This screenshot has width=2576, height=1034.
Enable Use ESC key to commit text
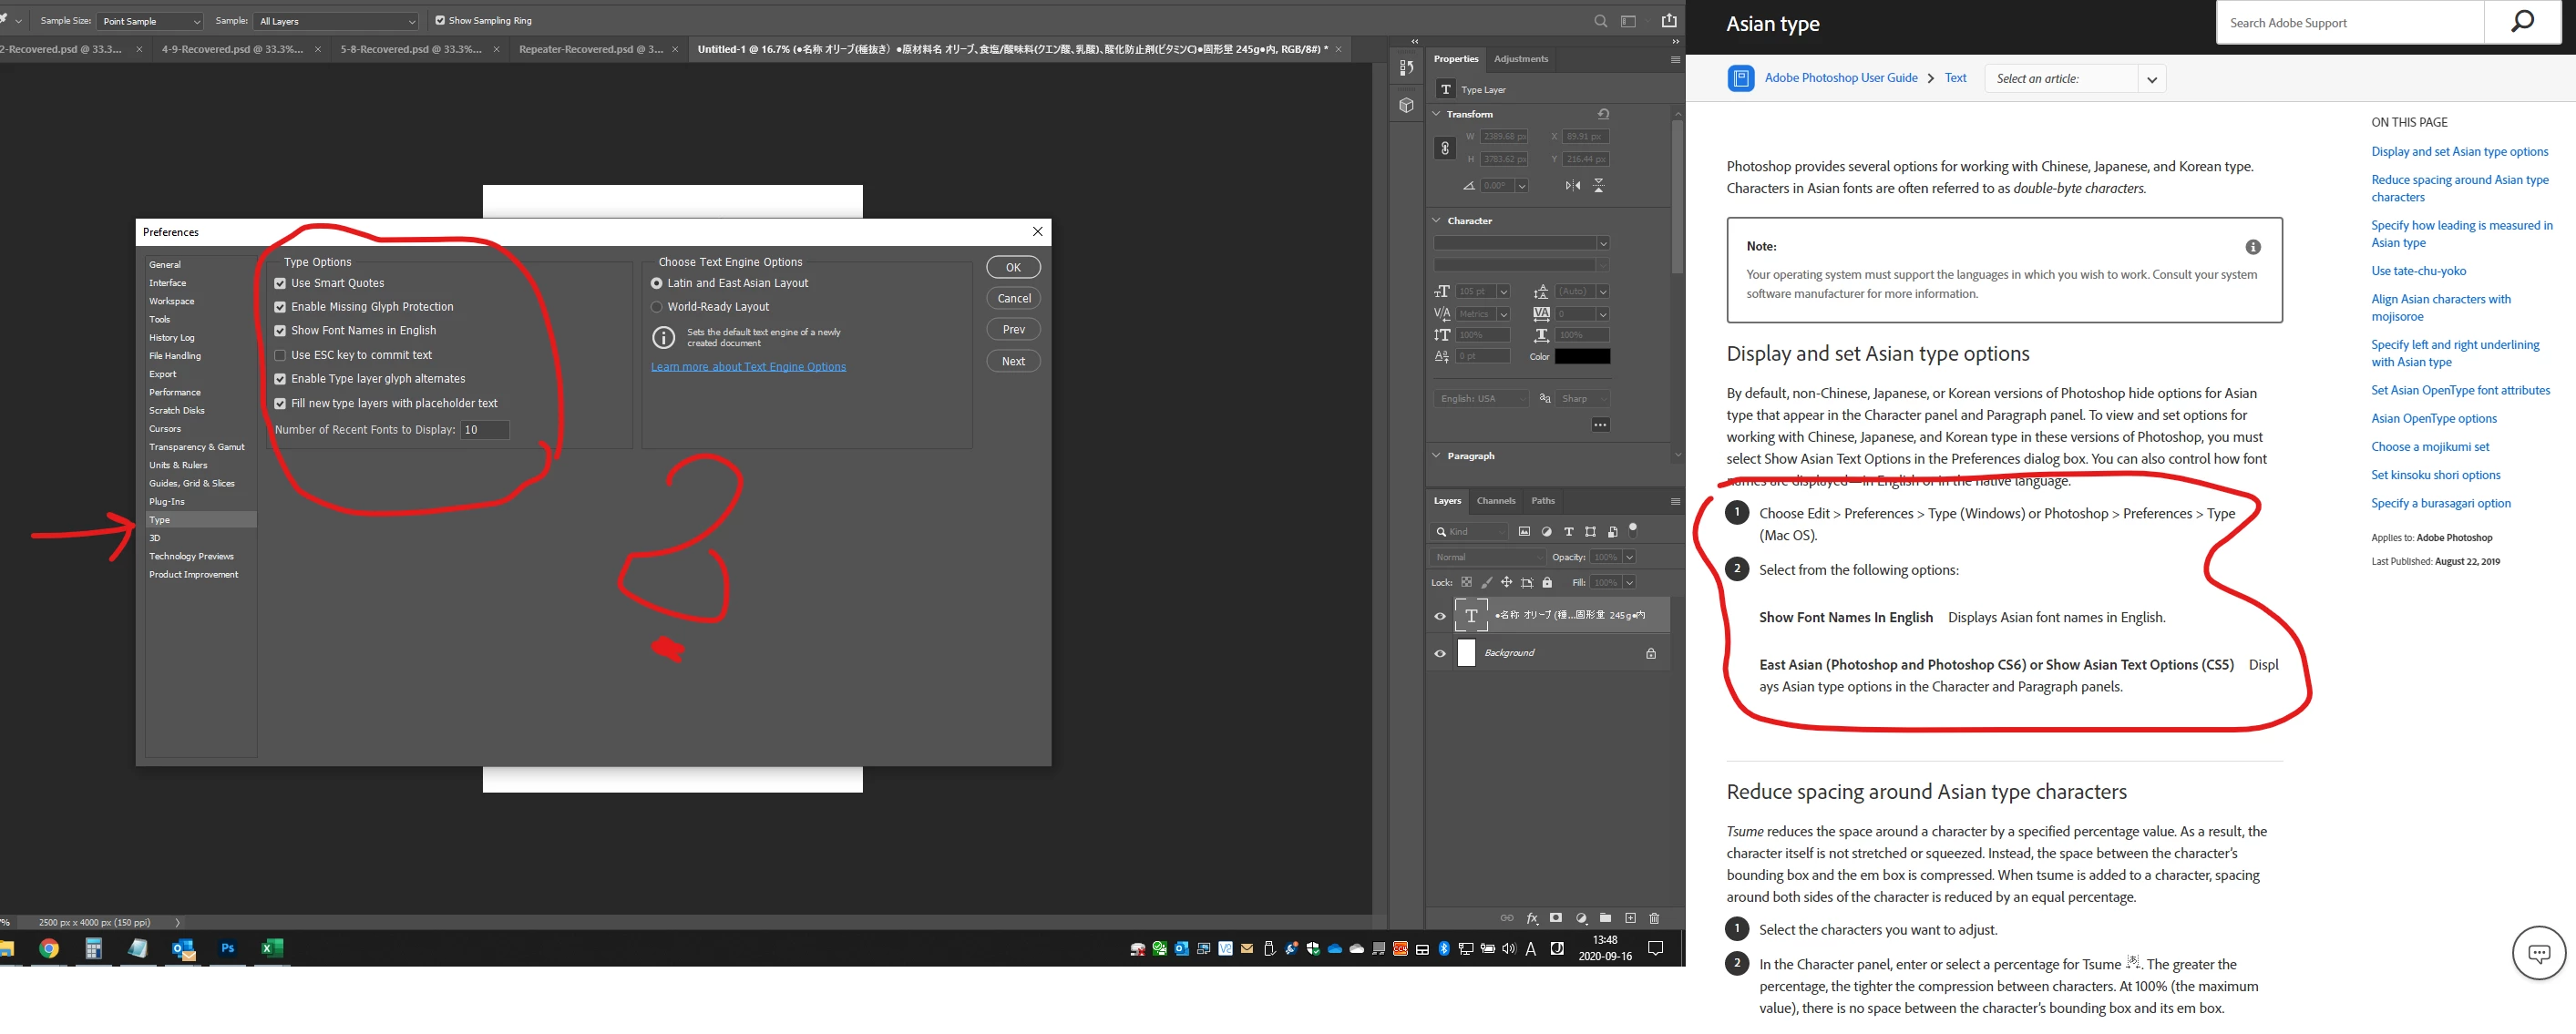280,355
